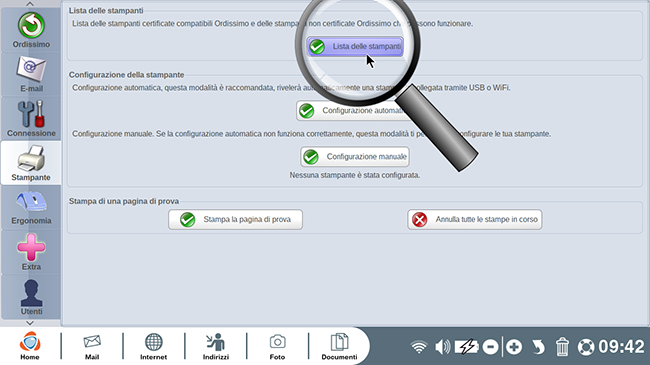Open the Ordissimo settings section

click(31, 30)
